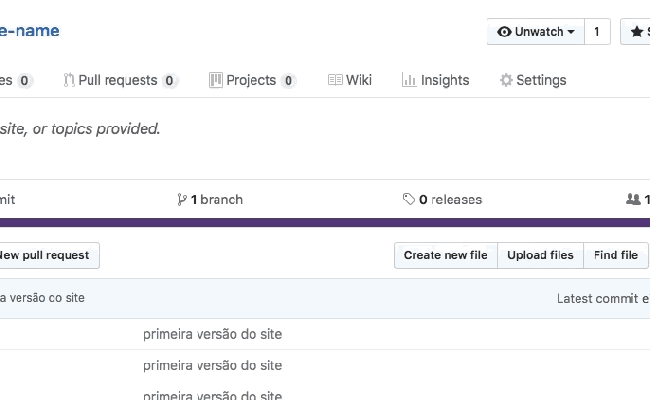Click the Wiki book icon
Image resolution: width=650 pixels, height=400 pixels.
335,80
